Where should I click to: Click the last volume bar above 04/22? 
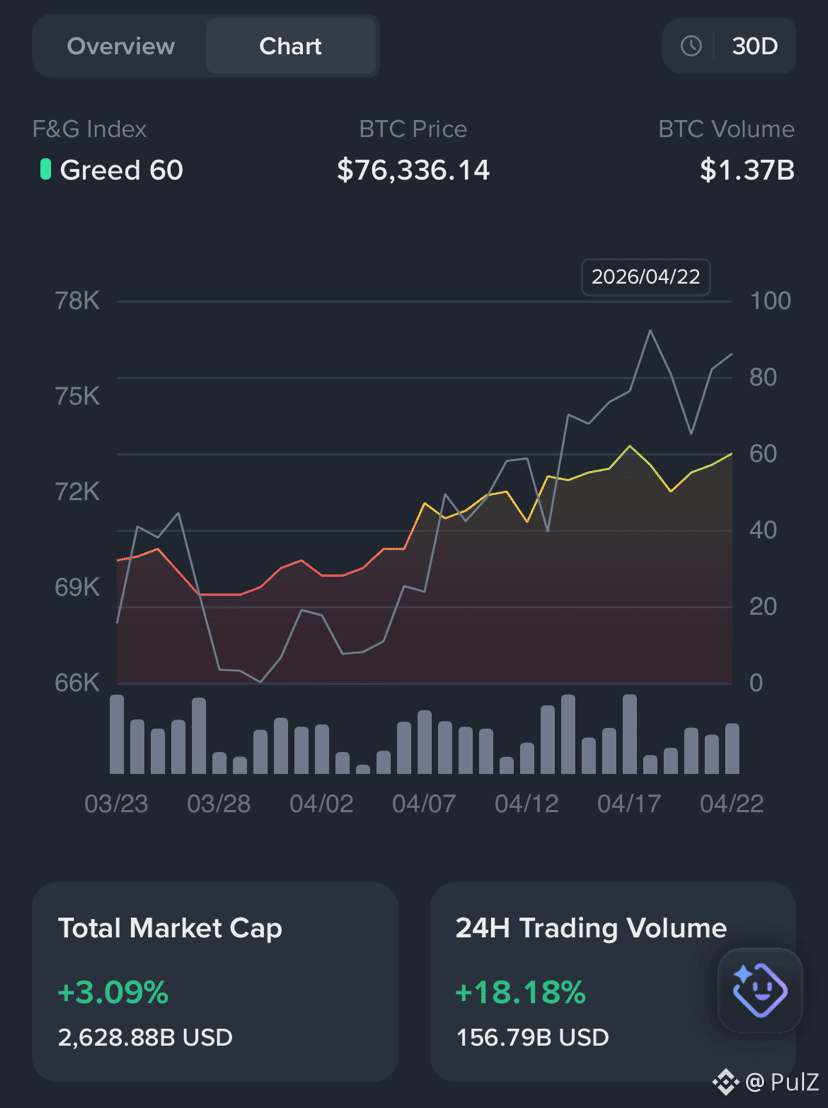coord(732,748)
